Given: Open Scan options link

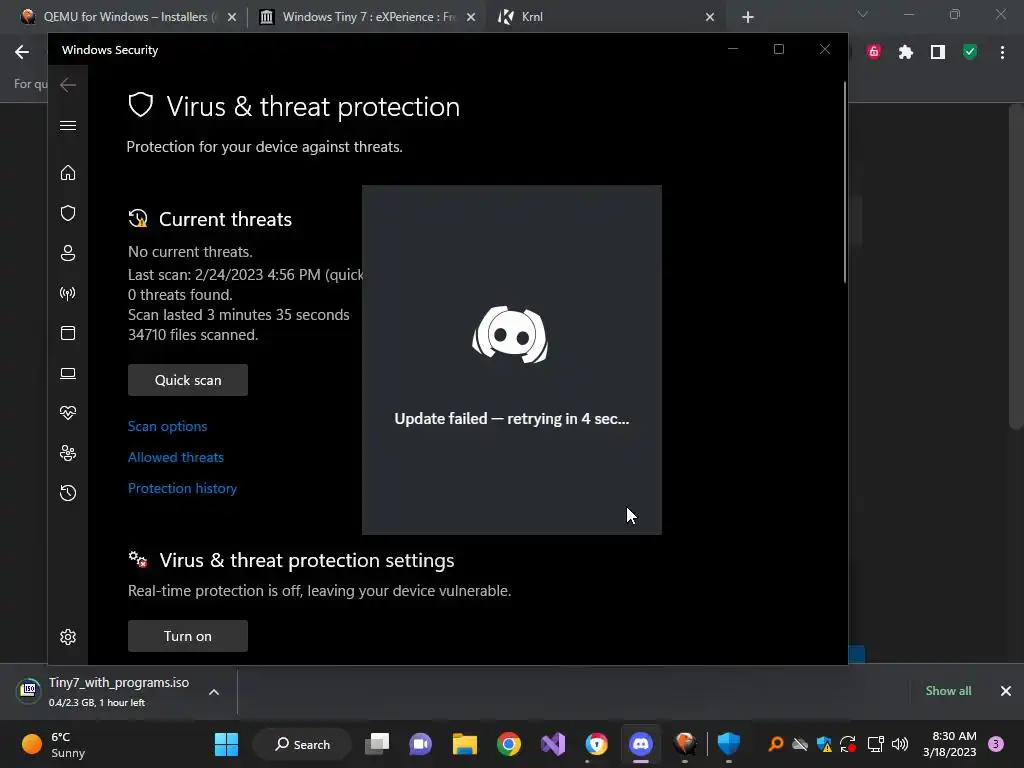Looking at the screenshot, I should click(167, 426).
